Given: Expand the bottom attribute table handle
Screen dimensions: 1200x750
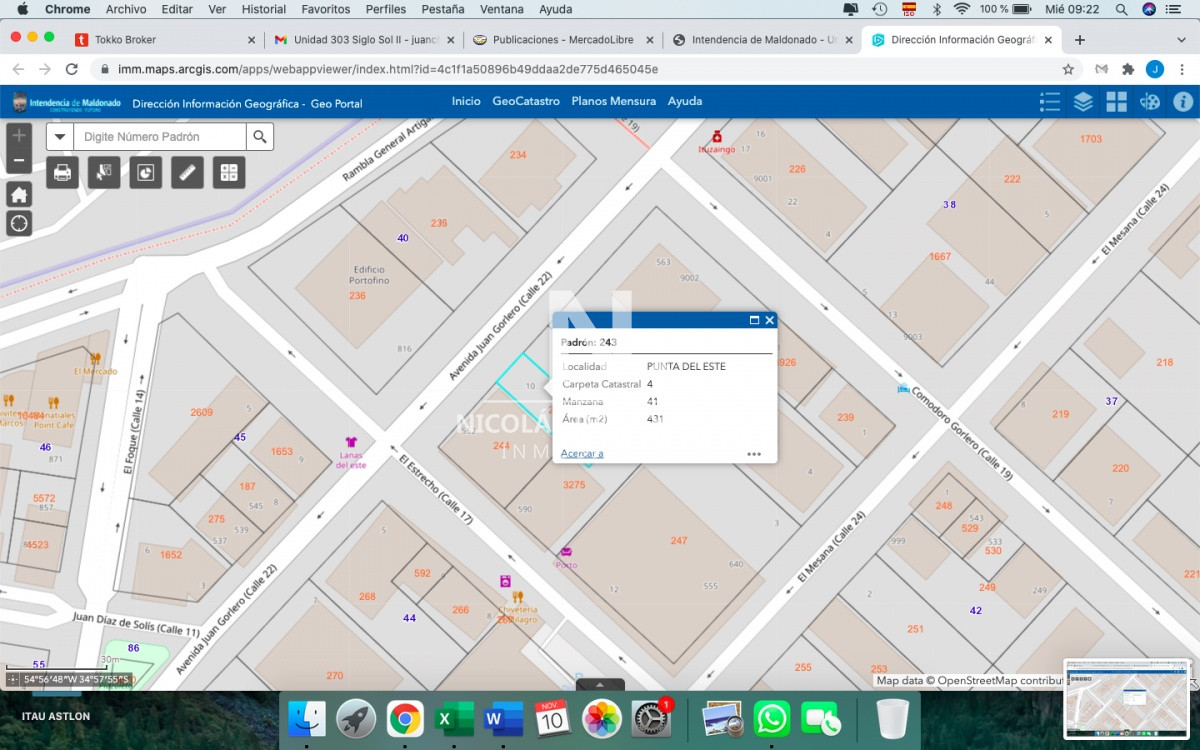Looking at the screenshot, I should [600, 685].
